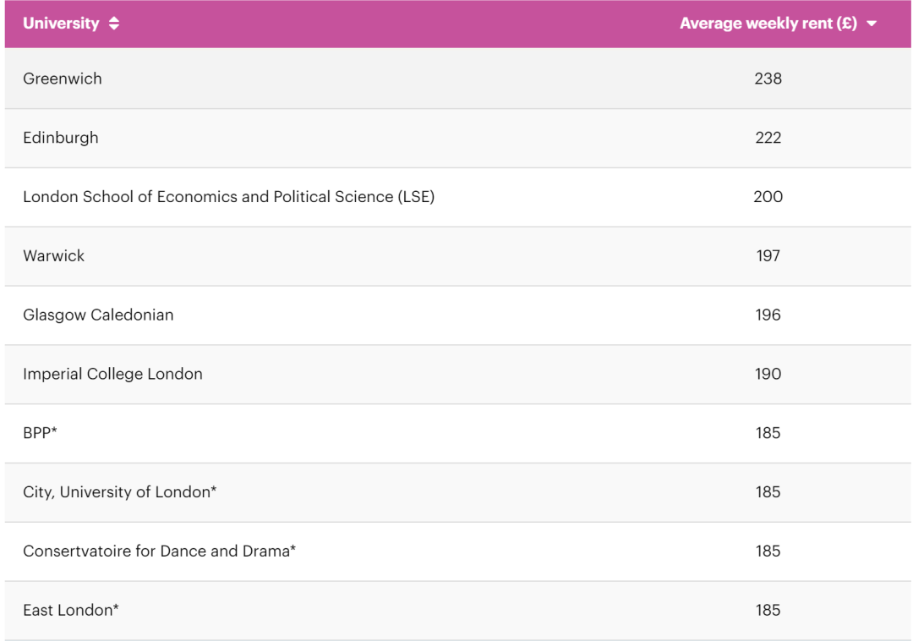The height and width of the screenshot is (641, 917).
Task: Click the 238 rent value
Action: 768,79
